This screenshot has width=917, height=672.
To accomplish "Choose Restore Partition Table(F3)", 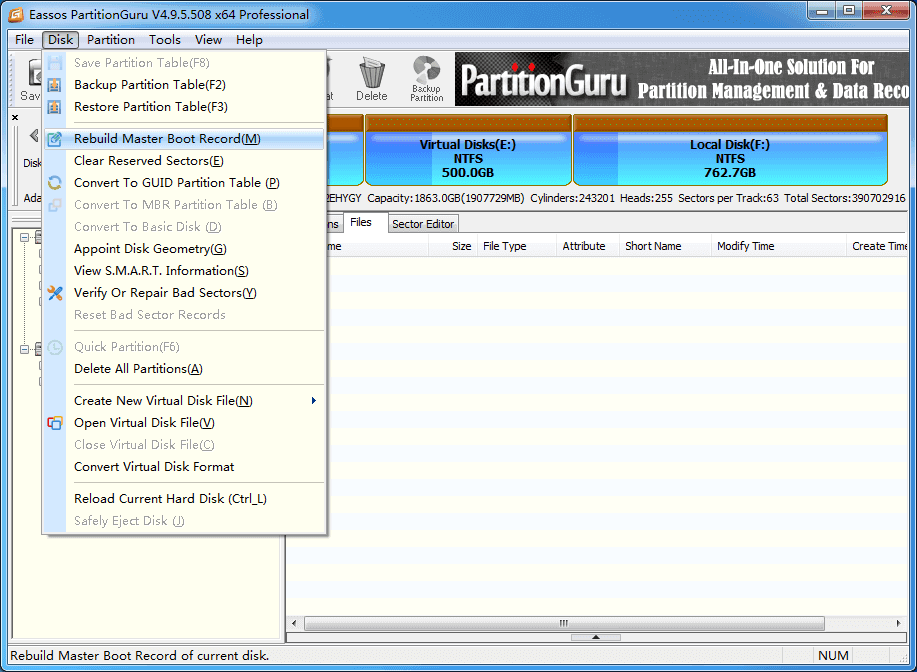I will click(184, 107).
